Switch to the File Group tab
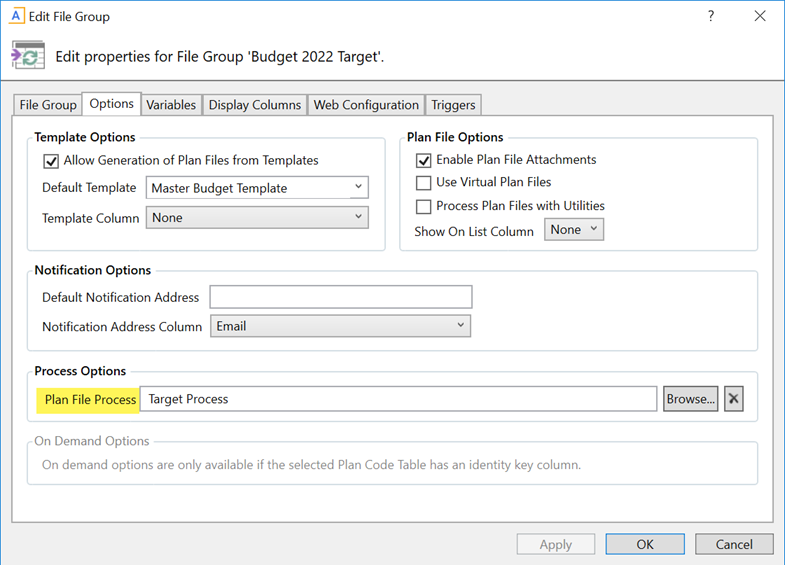The image size is (785, 565). click(x=48, y=105)
